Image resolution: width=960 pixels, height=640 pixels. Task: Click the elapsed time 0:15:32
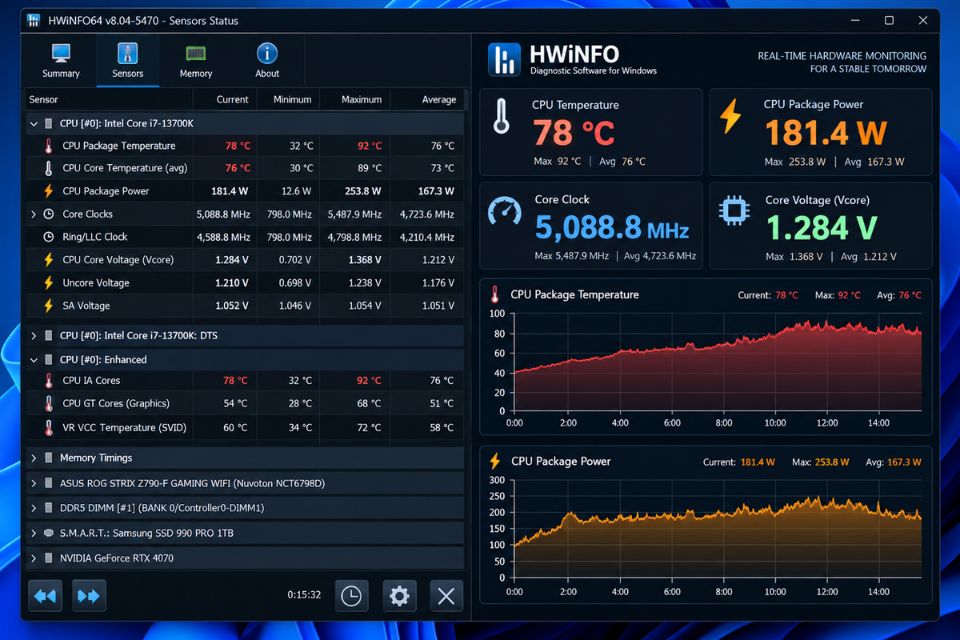tap(304, 595)
